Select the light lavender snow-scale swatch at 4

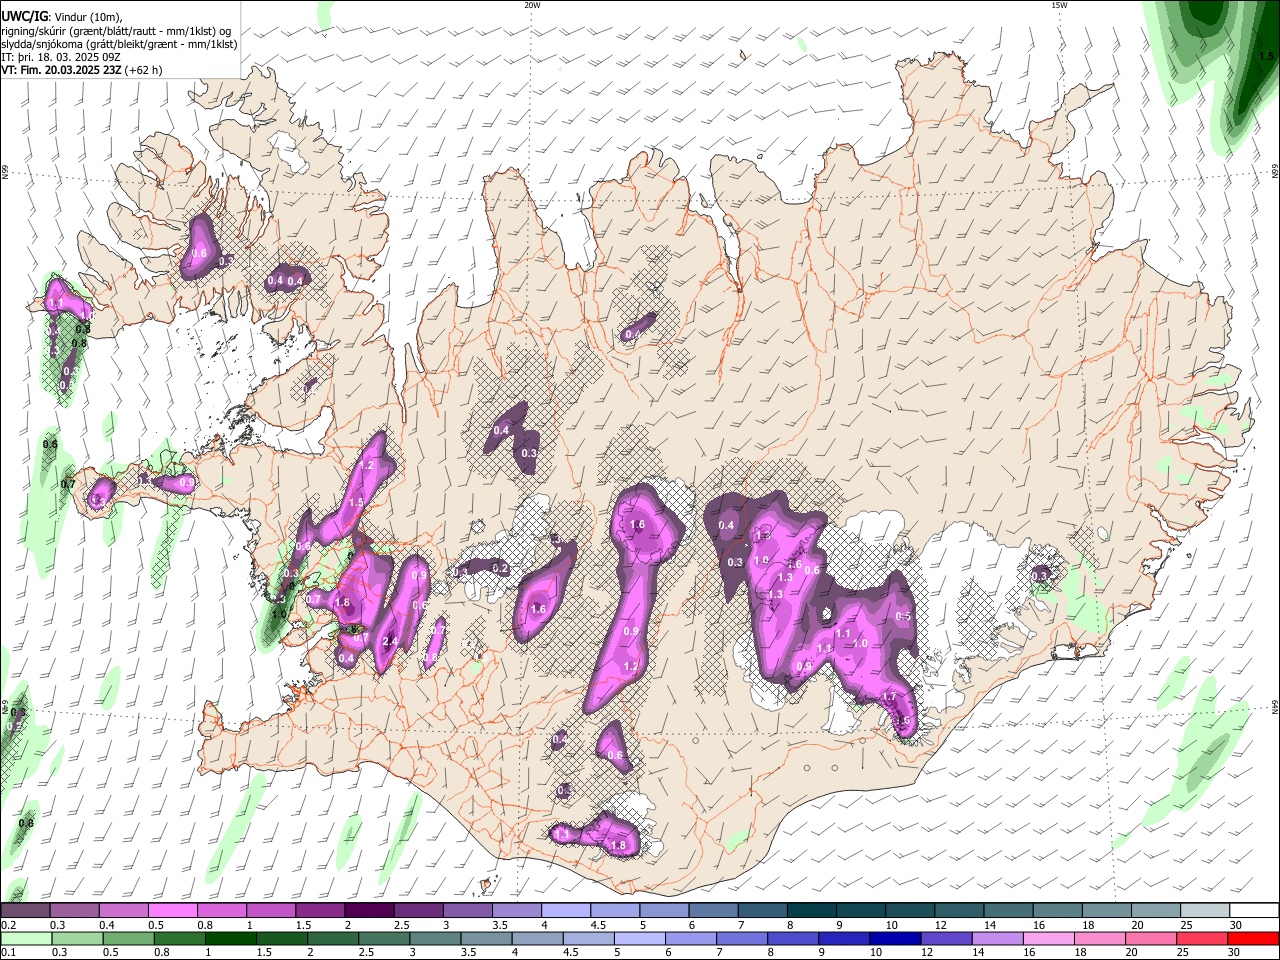pyautogui.click(x=566, y=911)
